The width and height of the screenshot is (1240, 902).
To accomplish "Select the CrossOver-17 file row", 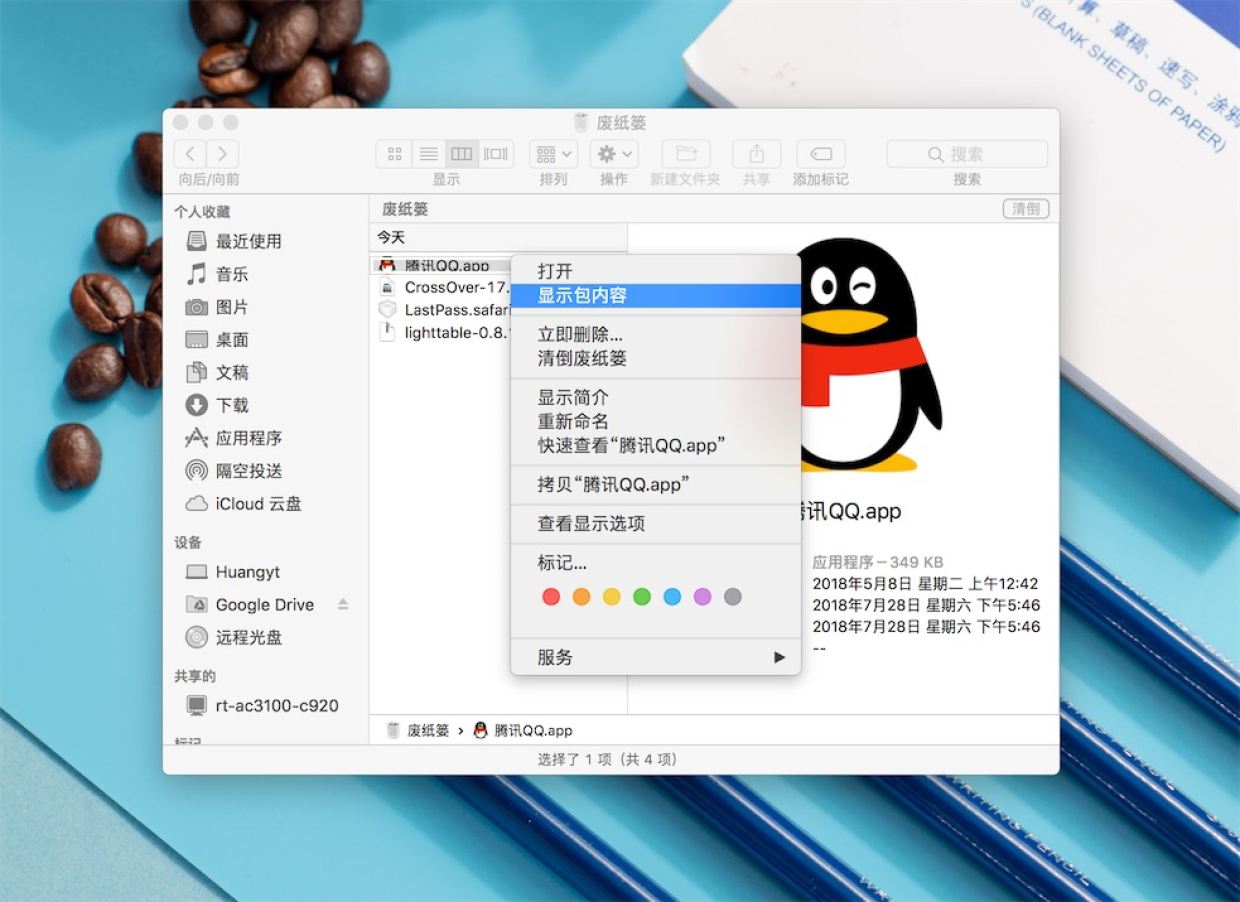I will point(442,287).
